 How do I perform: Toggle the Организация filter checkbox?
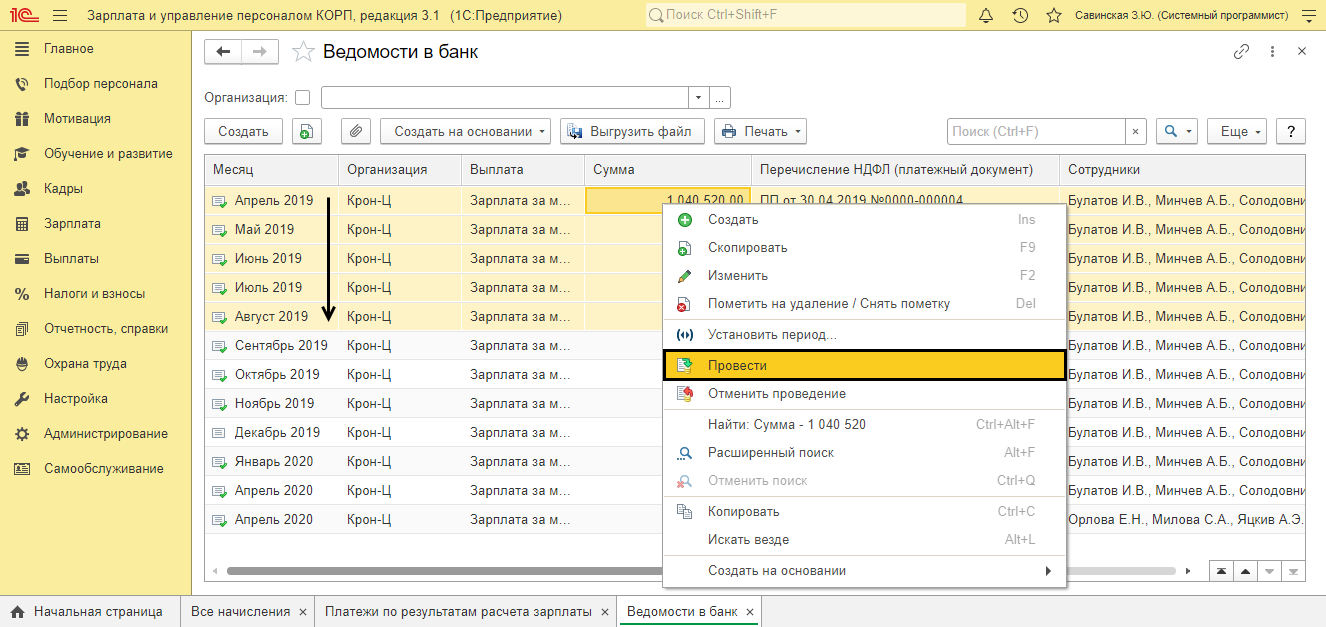[302, 98]
